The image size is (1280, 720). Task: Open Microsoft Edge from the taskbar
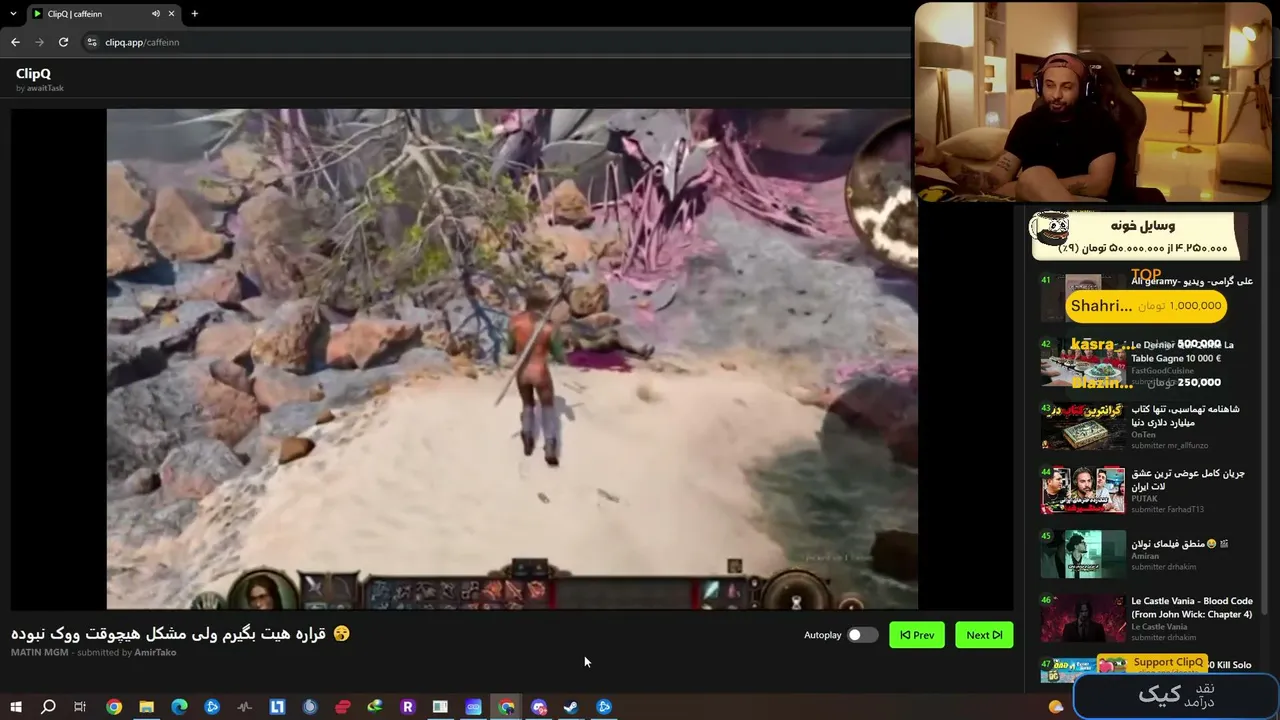[x=179, y=707]
